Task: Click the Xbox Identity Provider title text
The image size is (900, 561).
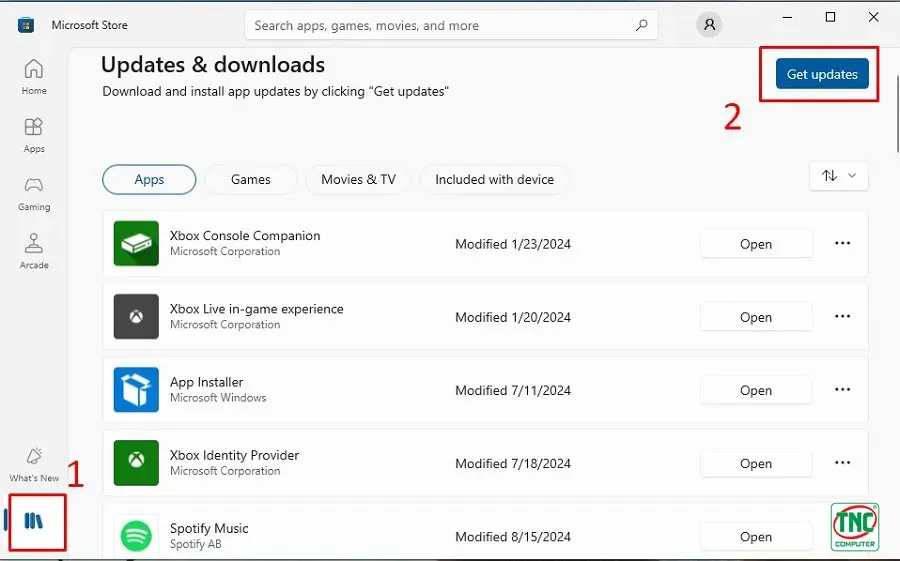Action: tap(234, 455)
